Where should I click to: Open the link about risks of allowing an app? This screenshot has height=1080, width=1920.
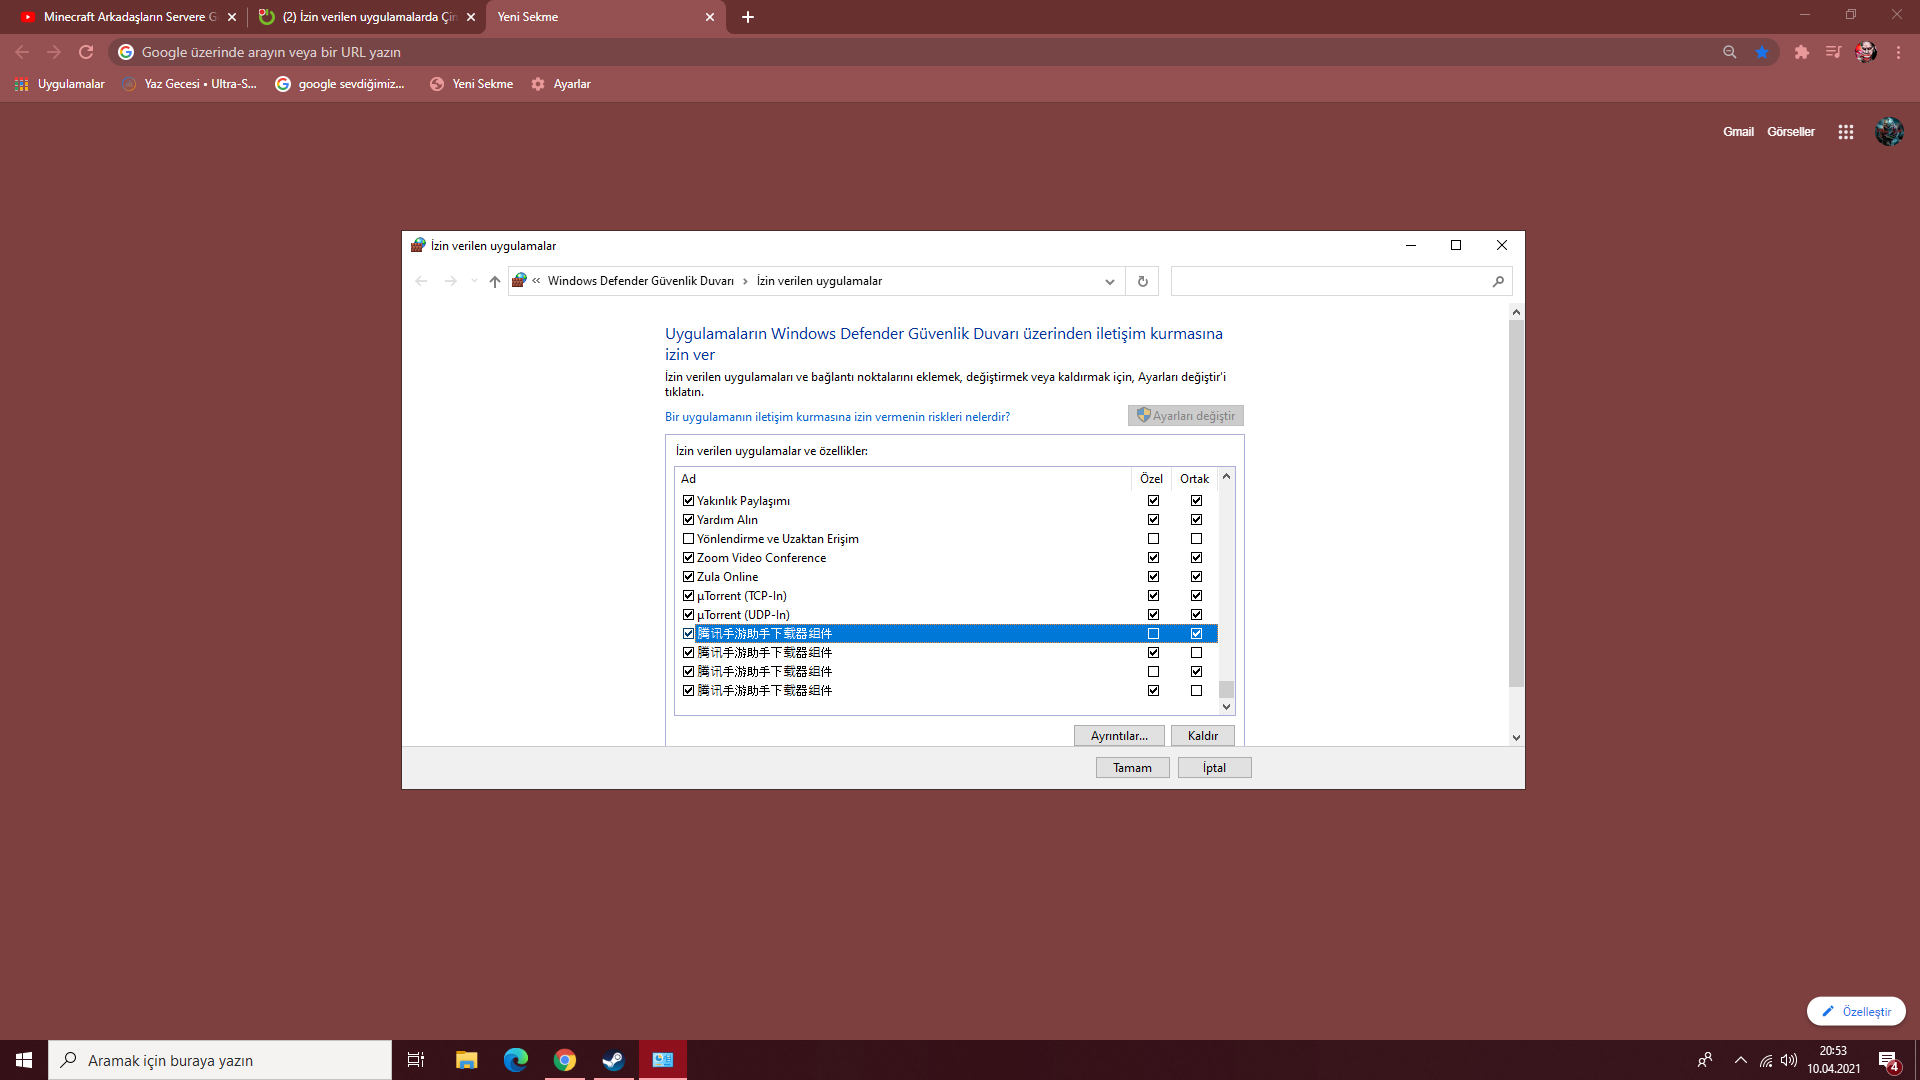(837, 417)
